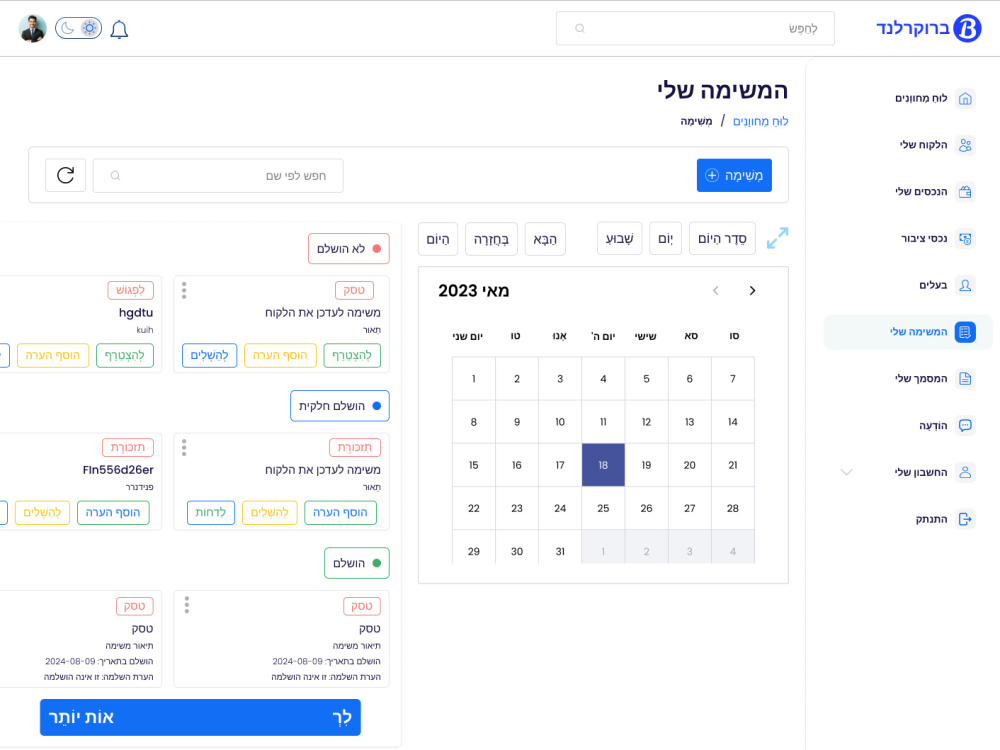Select day 7 in the calendar

(733, 379)
